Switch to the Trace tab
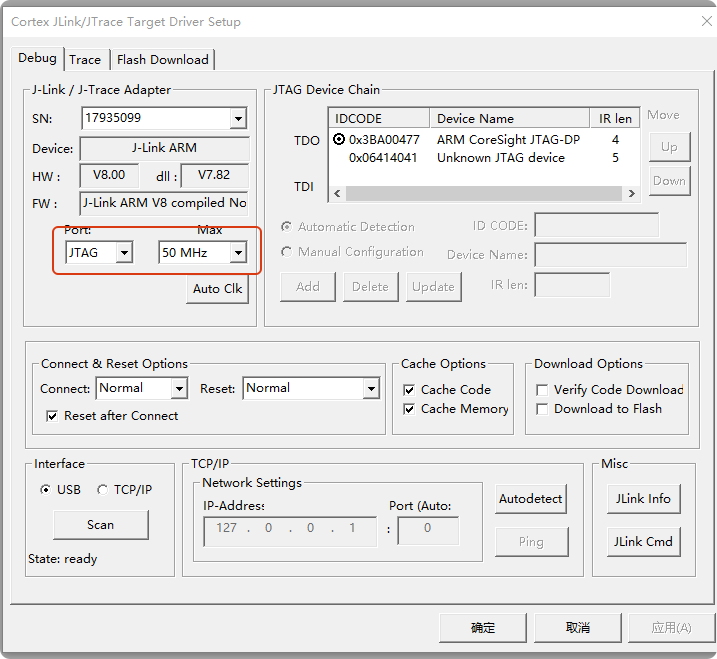717x659 pixels. [85, 59]
